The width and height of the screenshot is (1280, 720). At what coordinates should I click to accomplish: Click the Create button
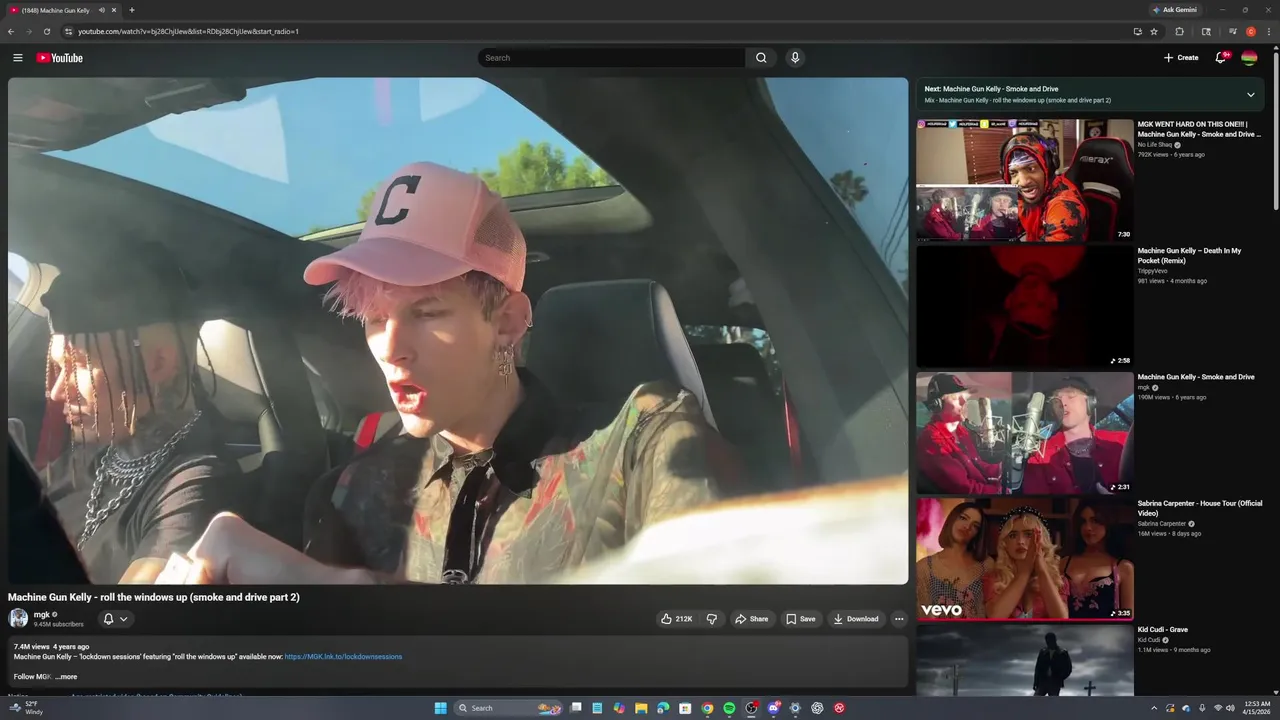click(1181, 58)
